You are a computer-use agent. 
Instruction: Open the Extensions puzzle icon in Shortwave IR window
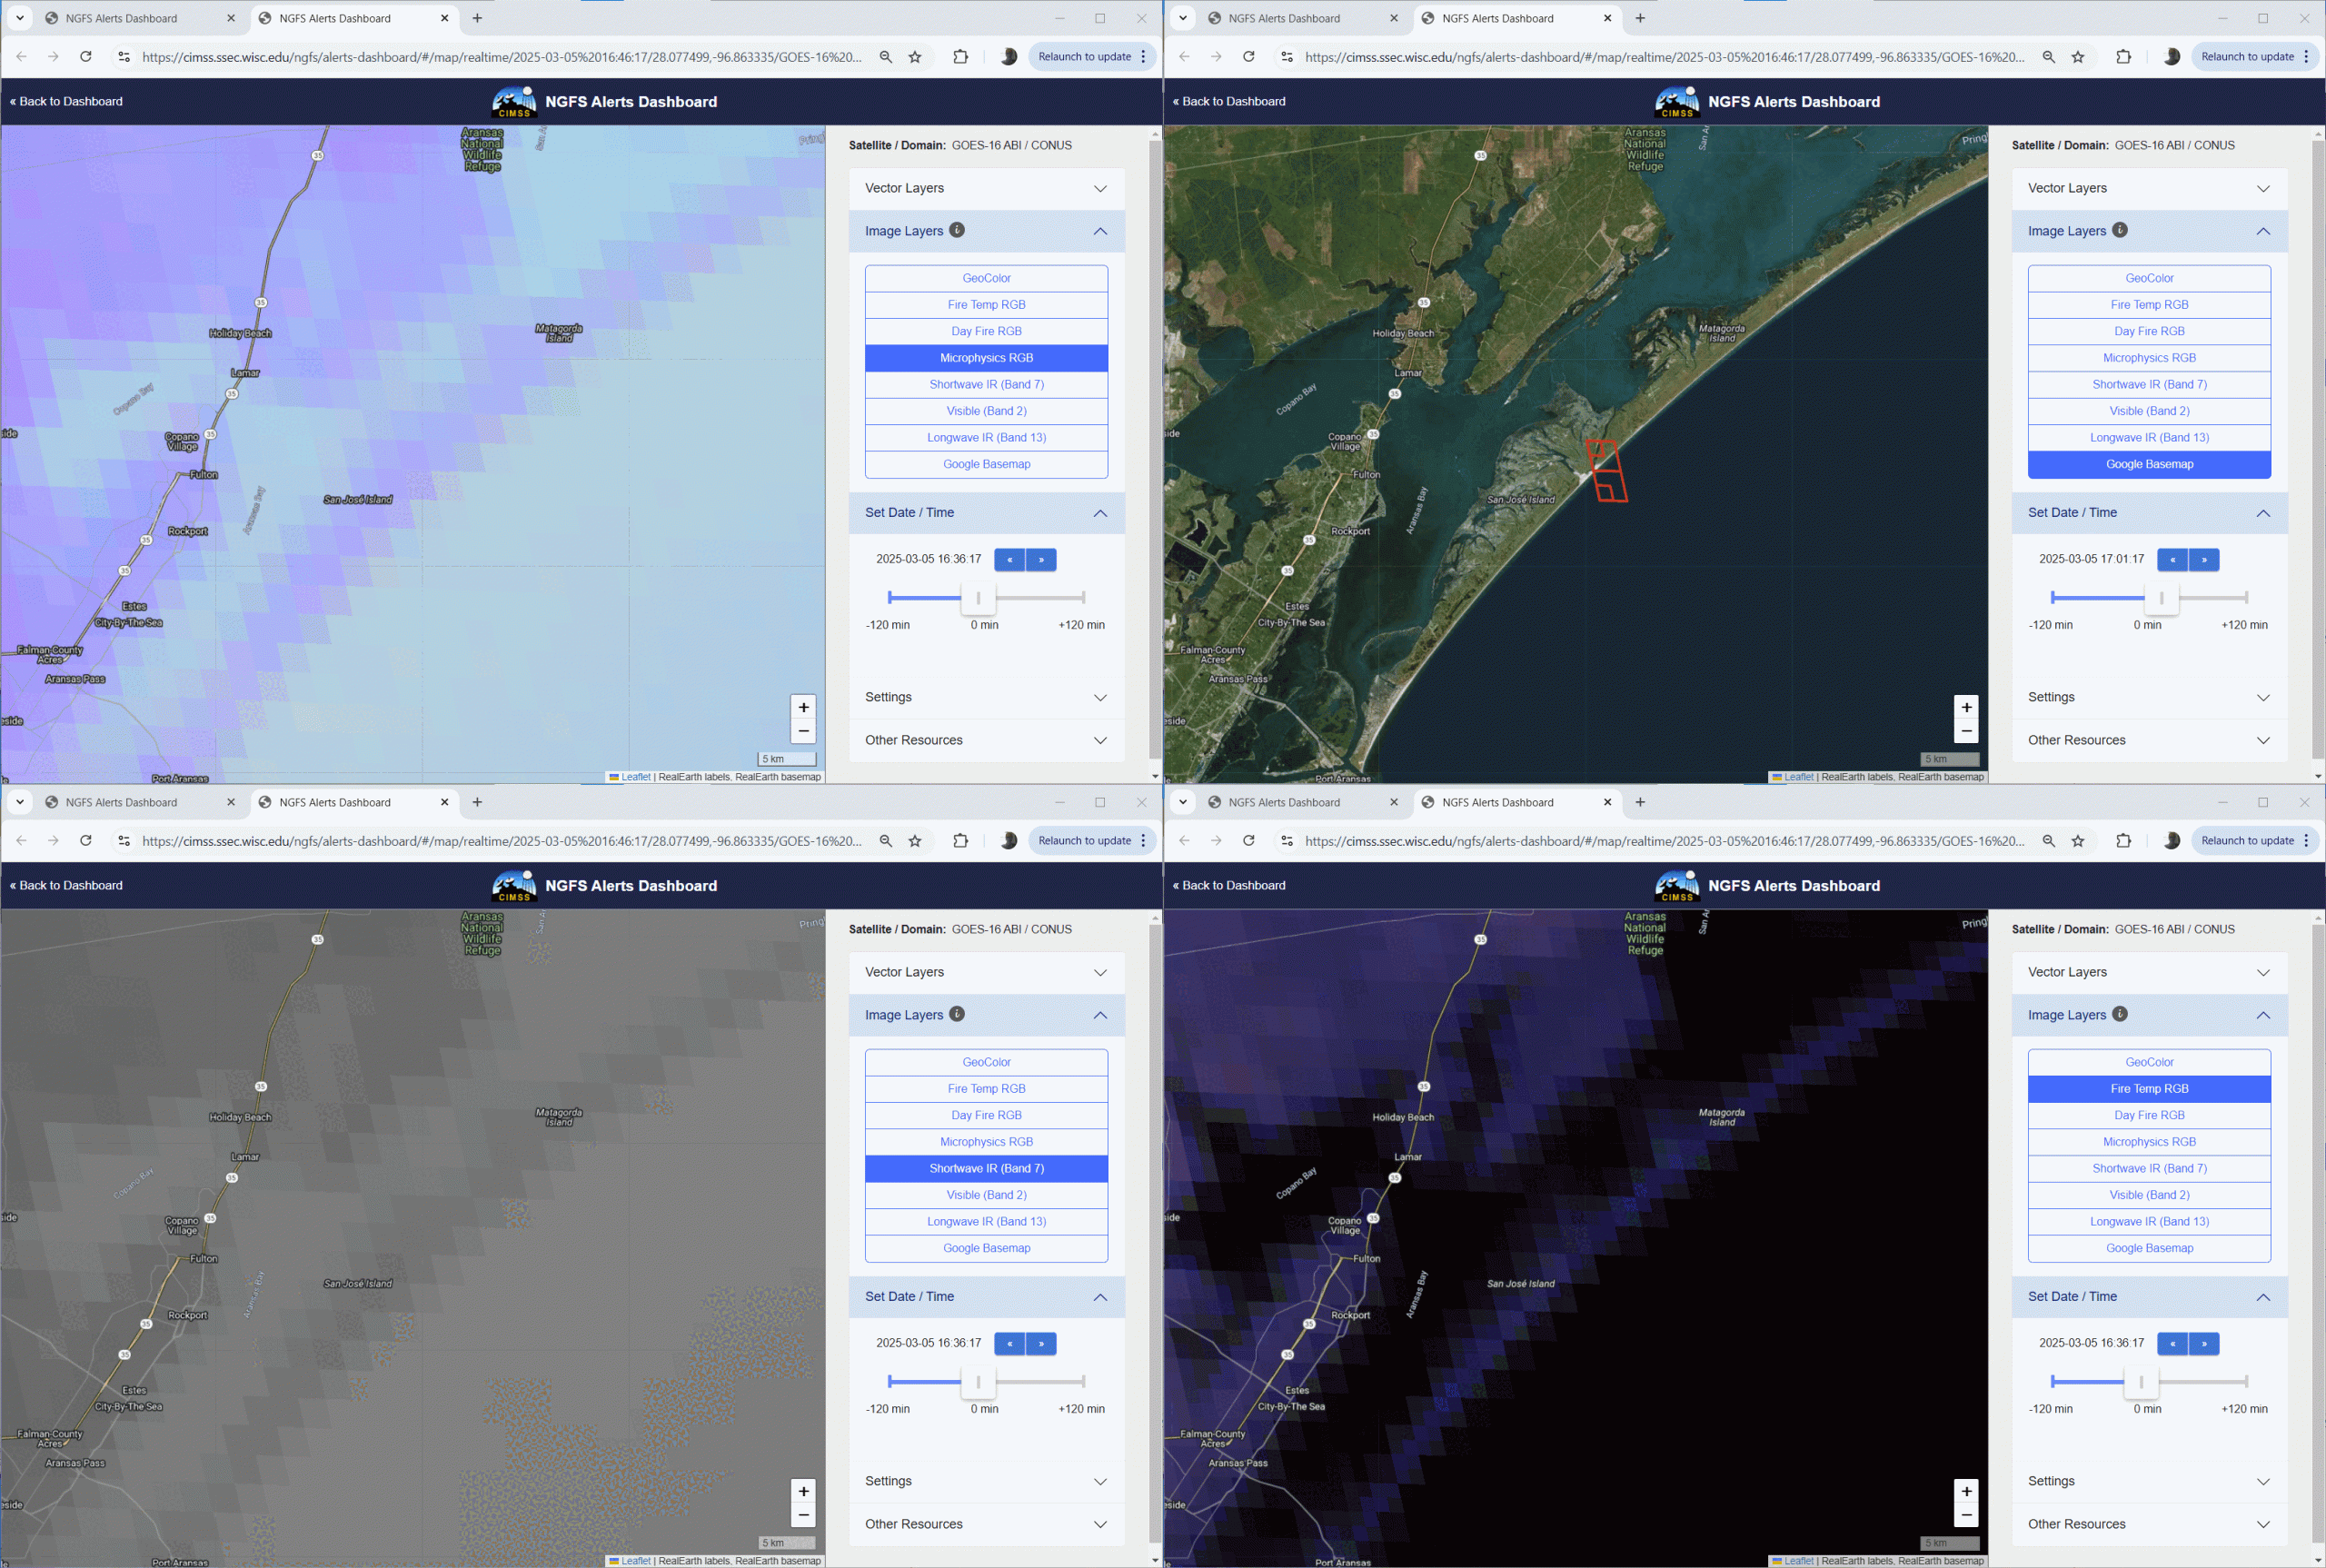pyautogui.click(x=961, y=841)
